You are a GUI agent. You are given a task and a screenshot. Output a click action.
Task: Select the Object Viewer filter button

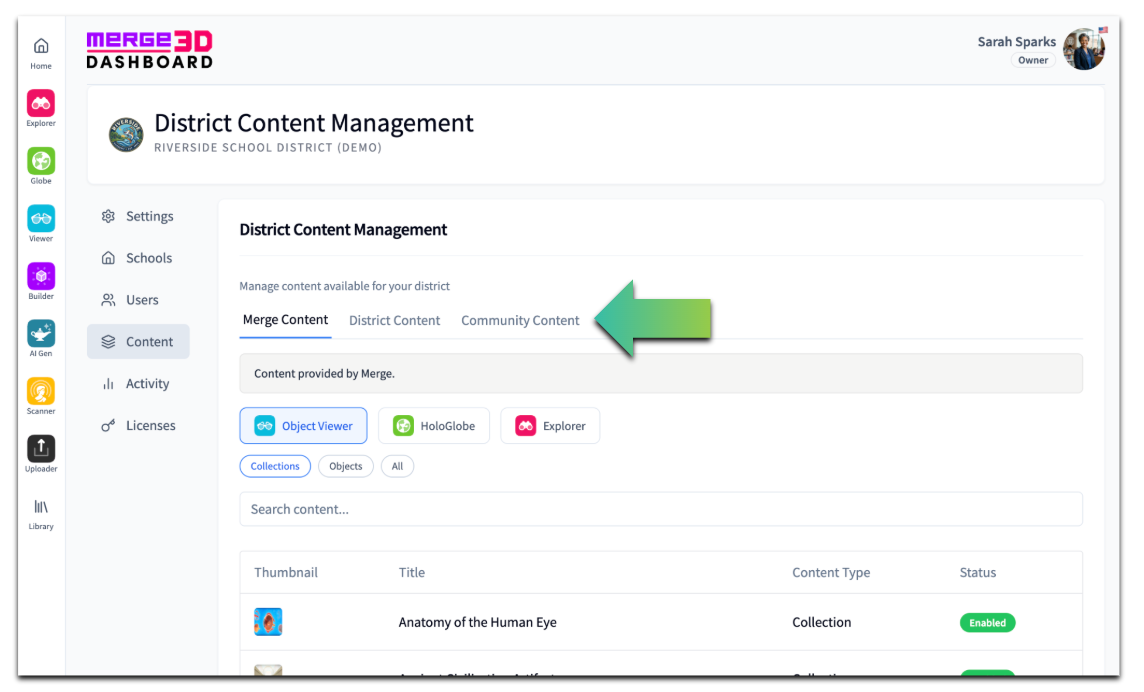pyautogui.click(x=304, y=426)
